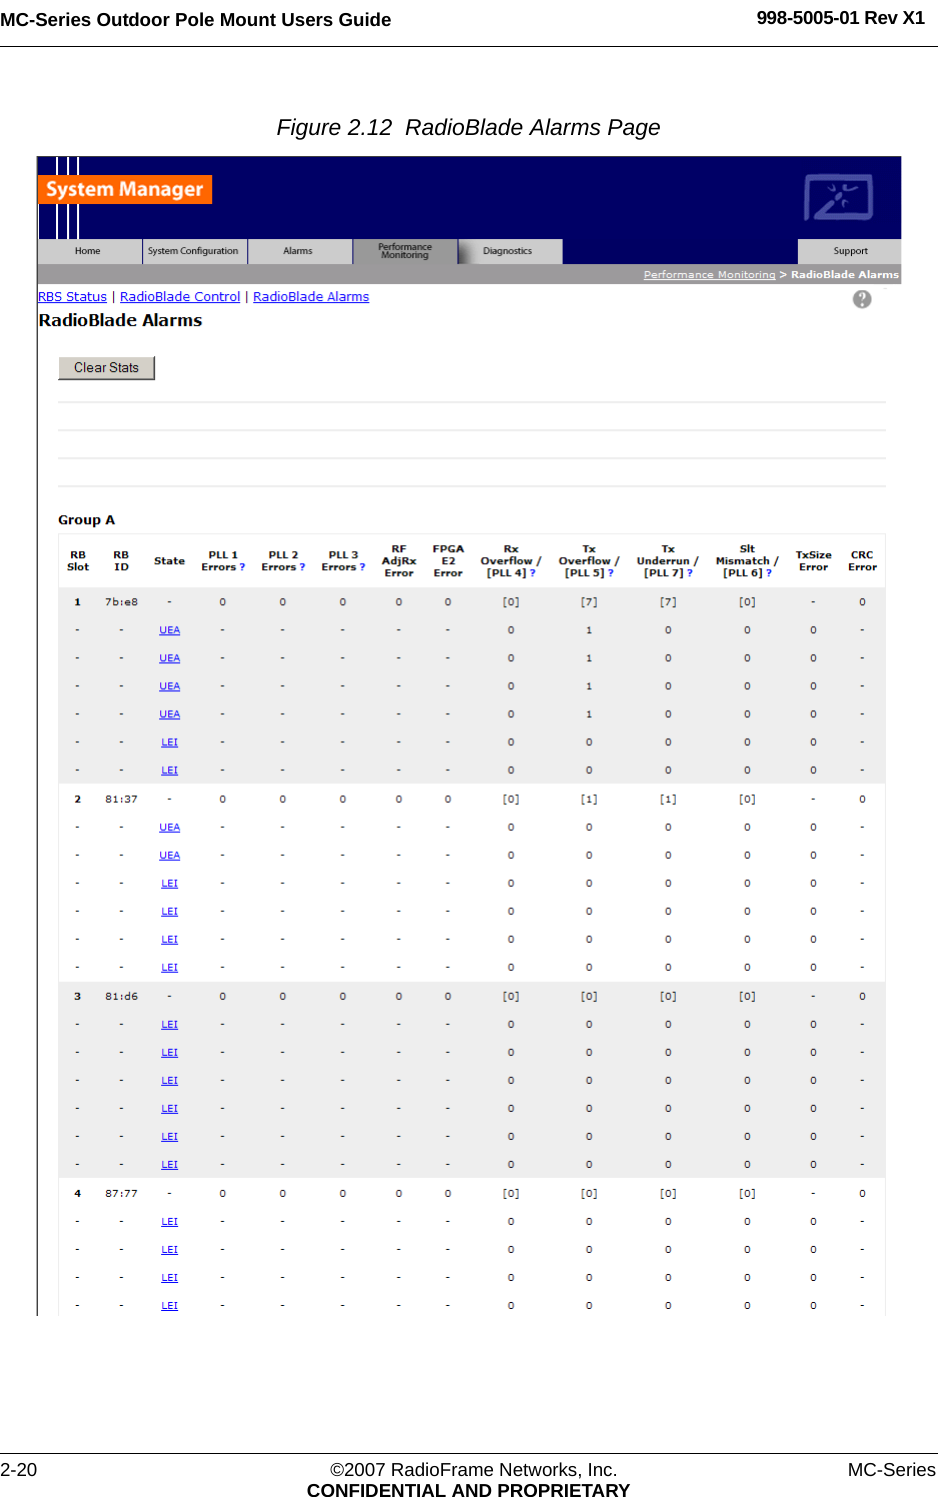Select RB ID value 7b:e8
The width and height of the screenshot is (938, 1497).
coord(121,602)
